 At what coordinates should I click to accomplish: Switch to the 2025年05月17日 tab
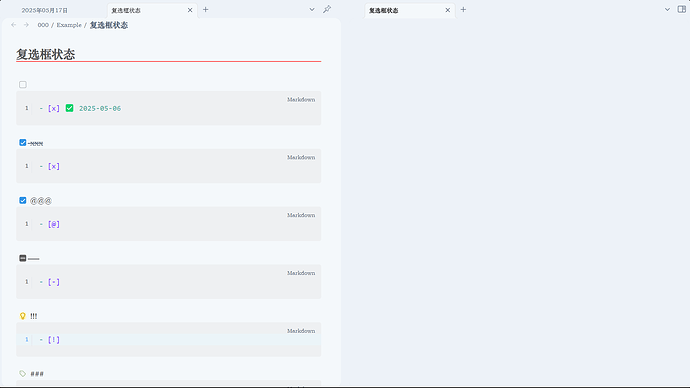coord(44,10)
